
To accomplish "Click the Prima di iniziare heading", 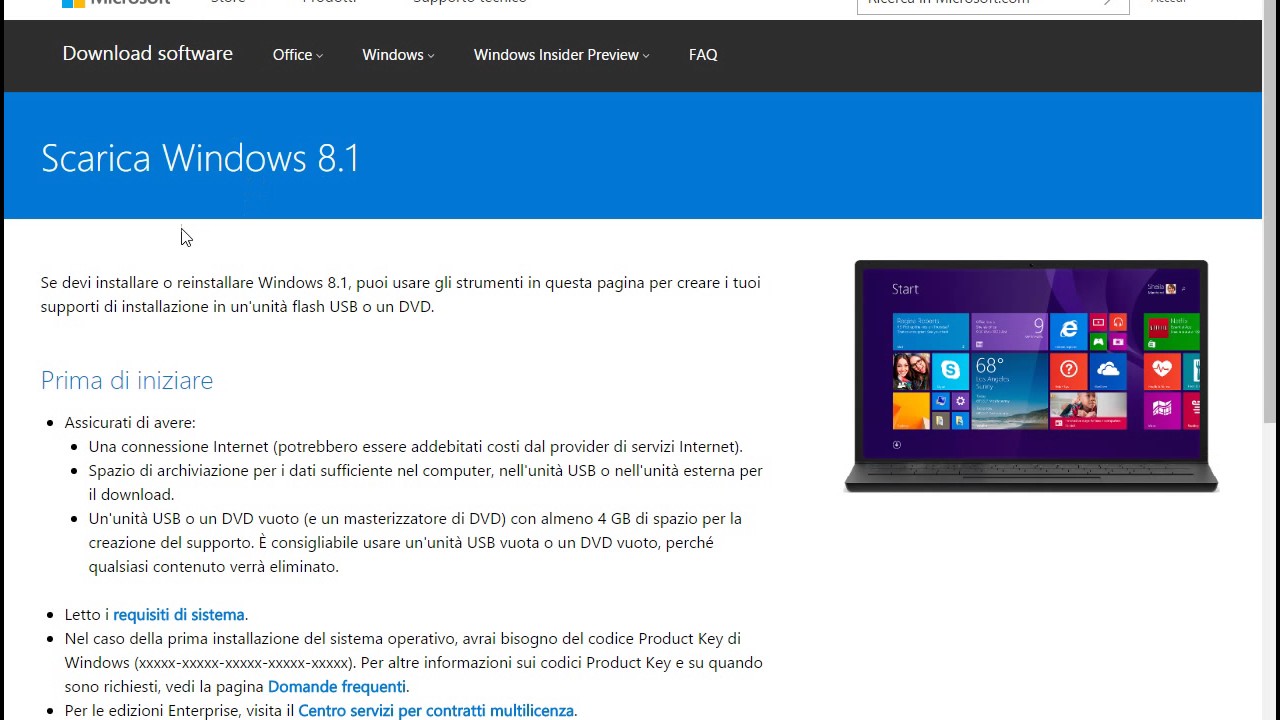I will [x=127, y=380].
